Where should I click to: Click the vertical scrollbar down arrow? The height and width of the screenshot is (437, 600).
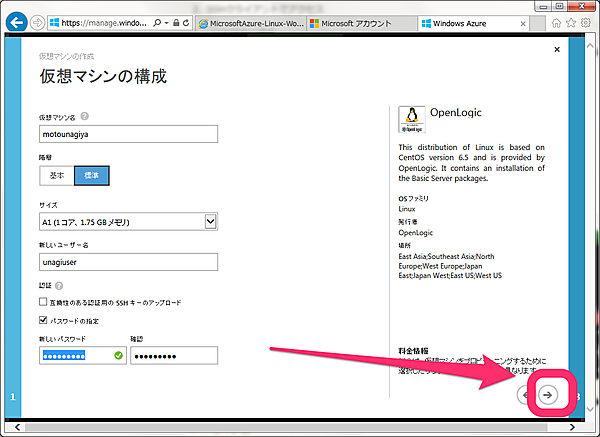[590, 409]
